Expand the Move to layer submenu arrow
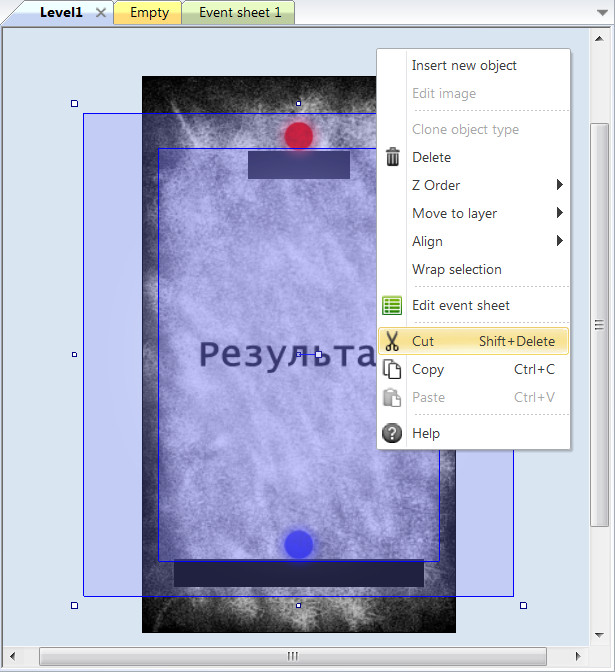 point(560,213)
